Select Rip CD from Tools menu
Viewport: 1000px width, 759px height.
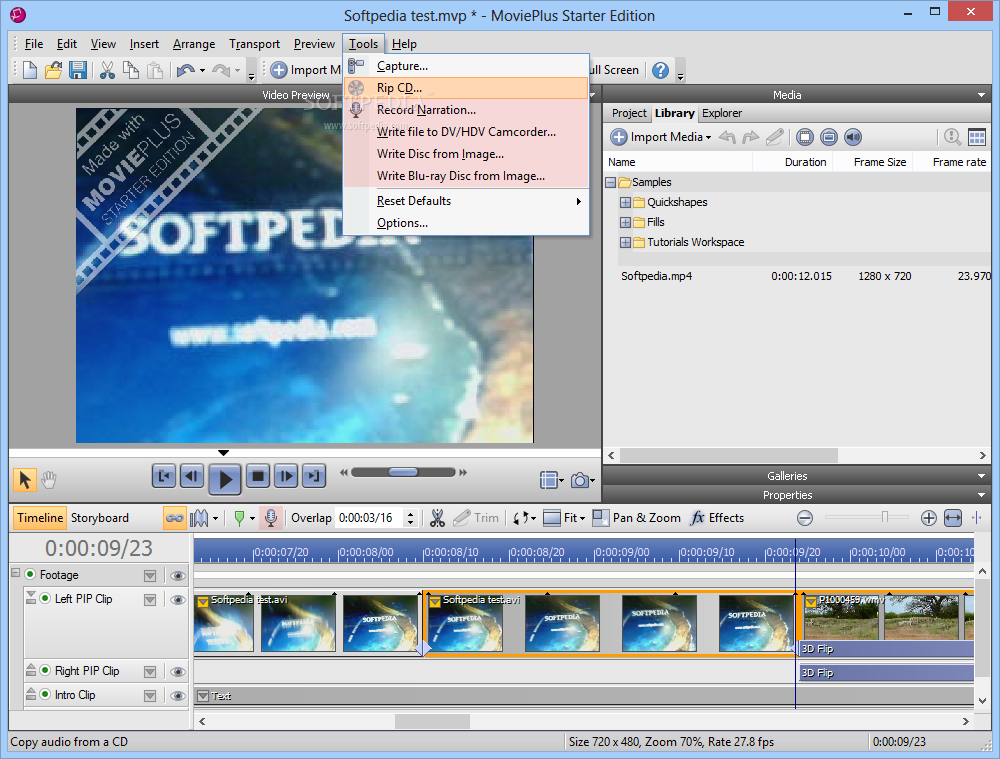tap(466, 88)
